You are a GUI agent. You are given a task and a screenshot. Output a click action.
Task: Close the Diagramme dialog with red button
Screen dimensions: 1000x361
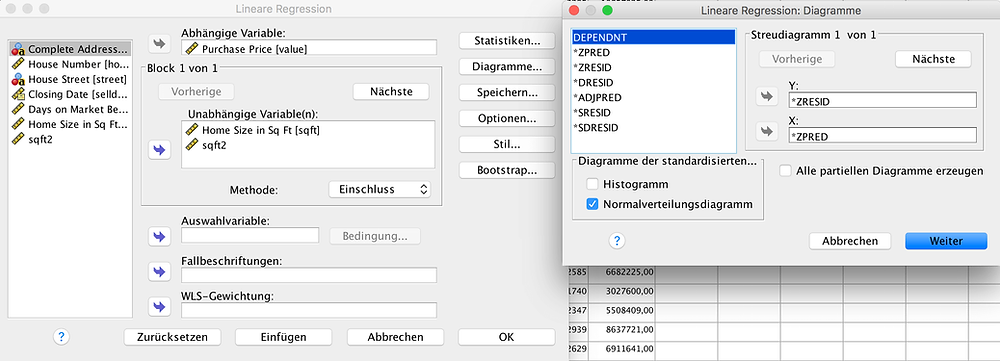(x=574, y=10)
